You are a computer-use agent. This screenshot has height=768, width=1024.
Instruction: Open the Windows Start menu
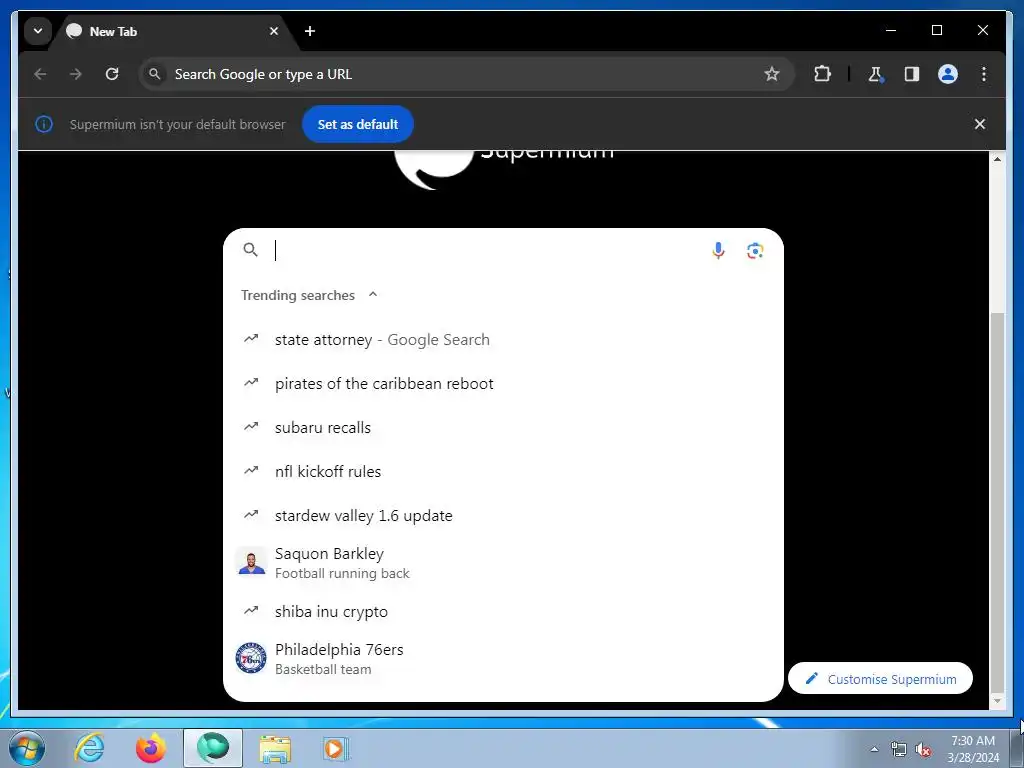point(26,748)
